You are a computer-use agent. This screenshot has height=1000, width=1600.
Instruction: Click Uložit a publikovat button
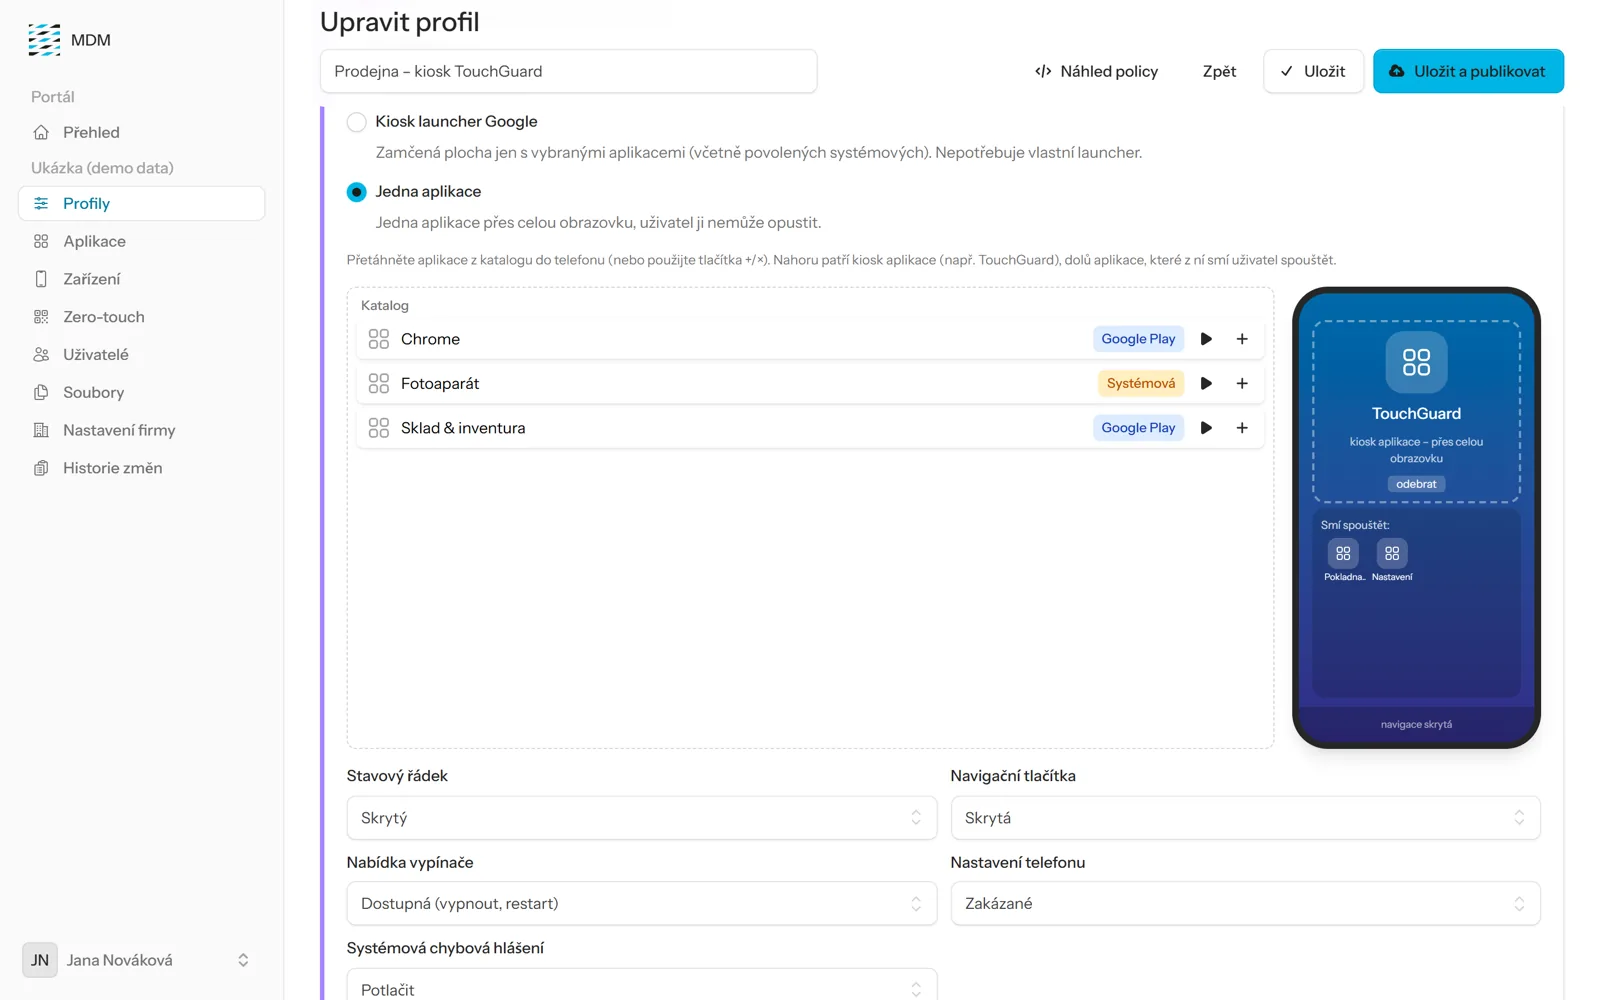pyautogui.click(x=1468, y=71)
